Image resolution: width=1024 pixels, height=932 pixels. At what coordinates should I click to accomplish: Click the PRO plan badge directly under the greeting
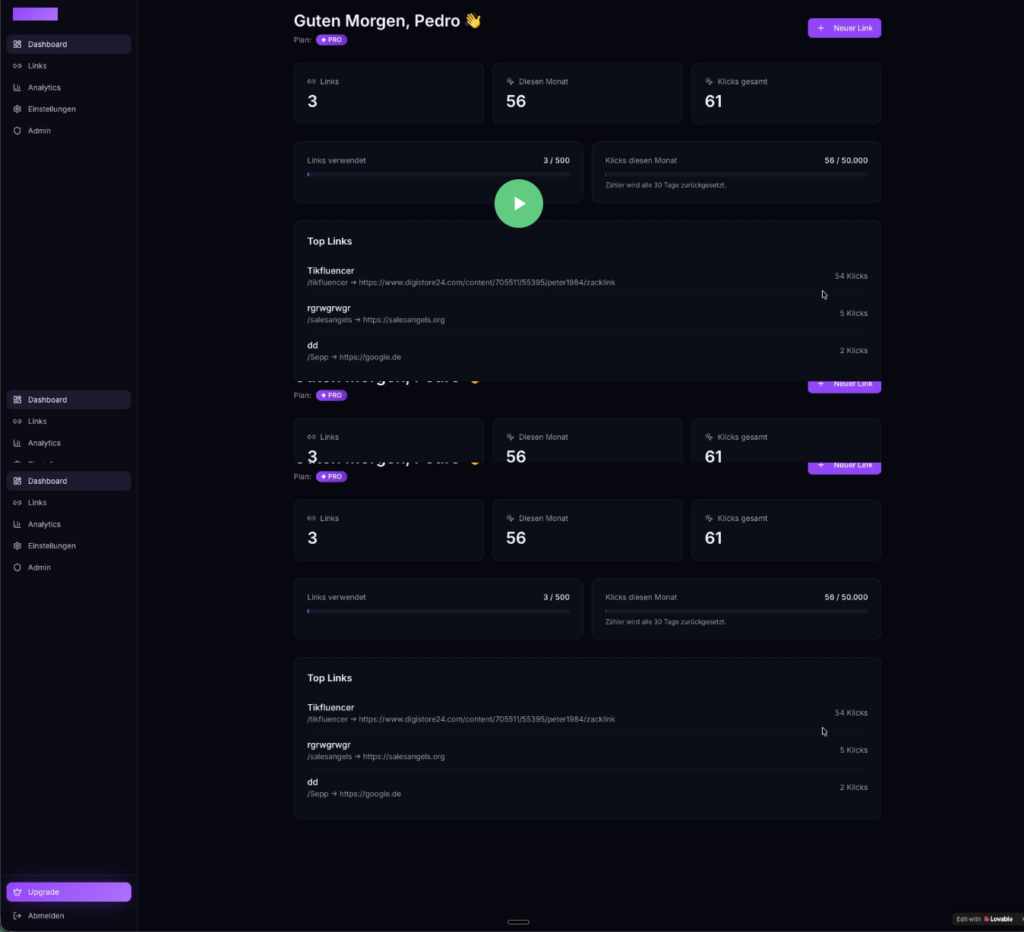331,40
